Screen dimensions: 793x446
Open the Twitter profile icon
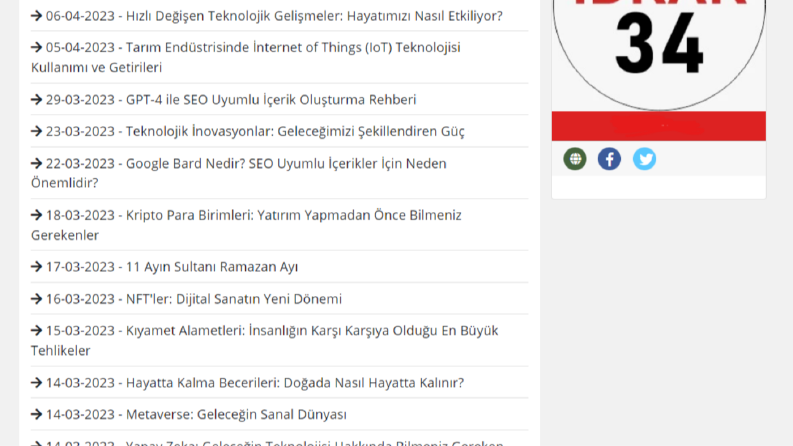(644, 159)
